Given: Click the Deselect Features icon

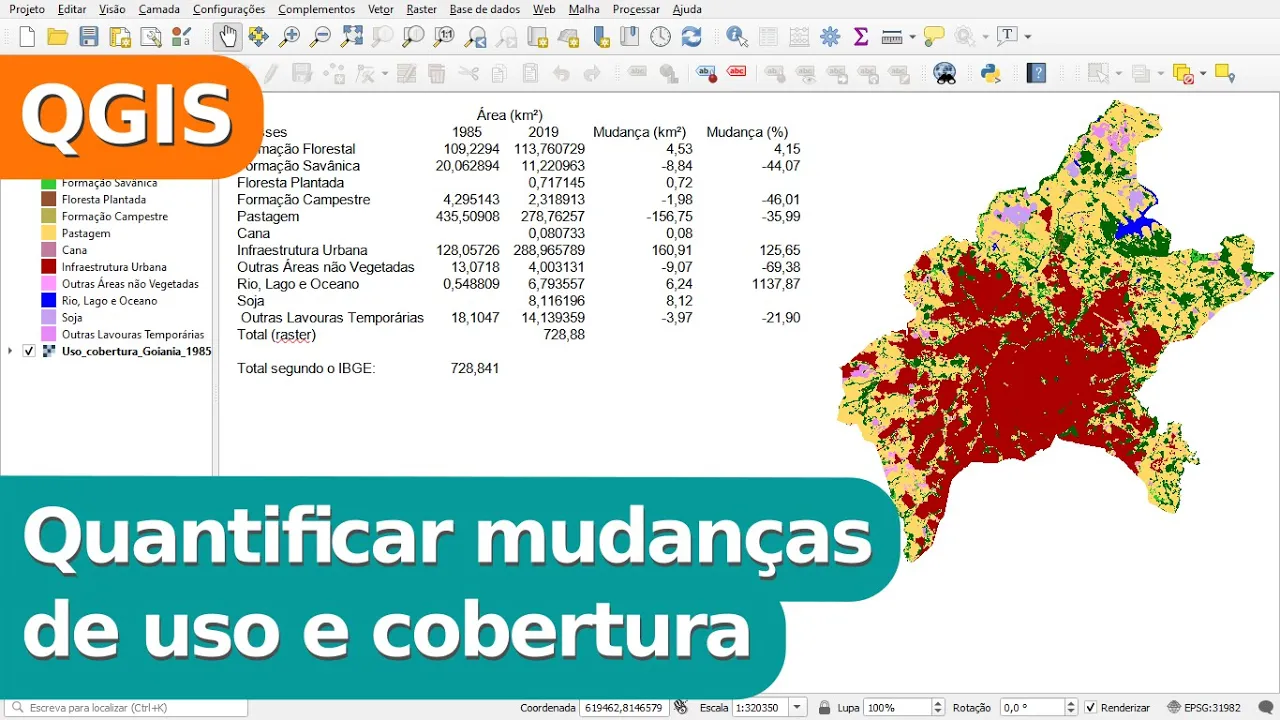Looking at the screenshot, I should pos(1183,73).
